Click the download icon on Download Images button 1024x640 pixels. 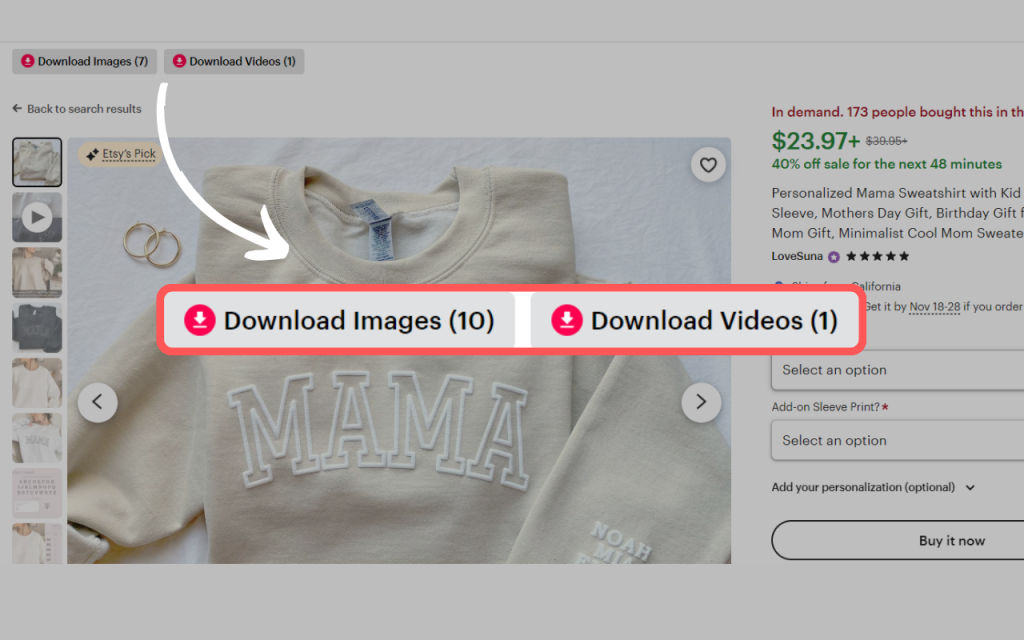tap(200, 320)
